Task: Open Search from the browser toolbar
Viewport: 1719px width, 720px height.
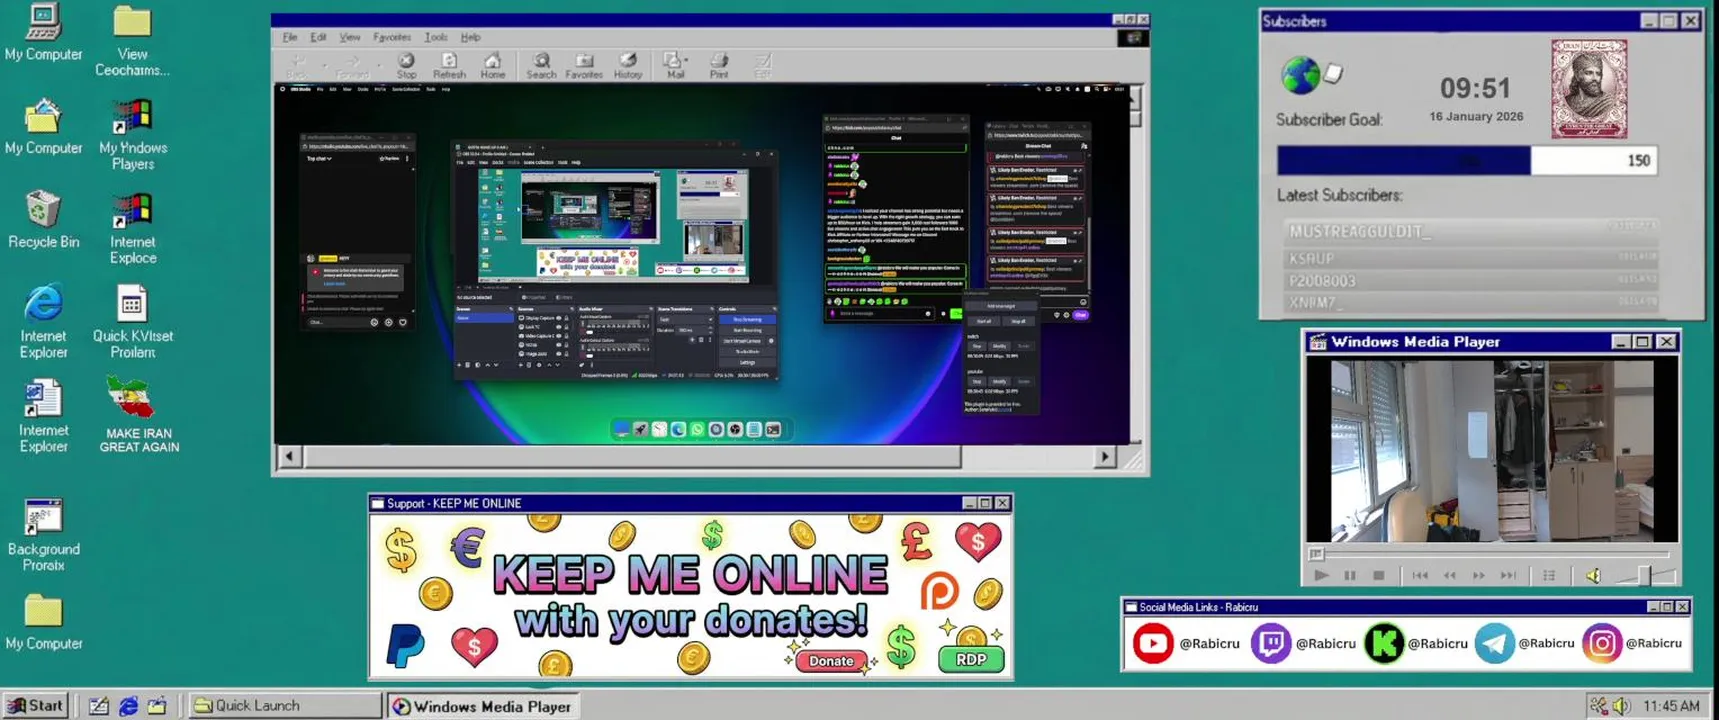Action: tap(541, 66)
